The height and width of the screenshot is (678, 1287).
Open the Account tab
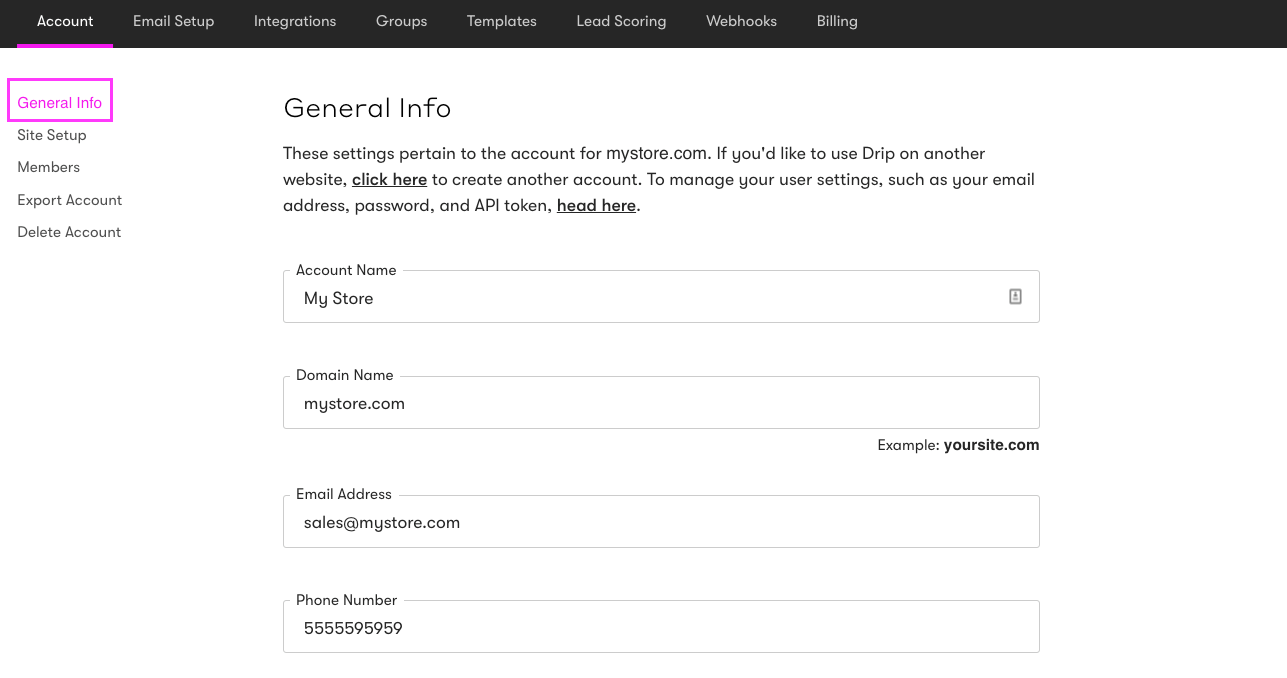tap(65, 21)
